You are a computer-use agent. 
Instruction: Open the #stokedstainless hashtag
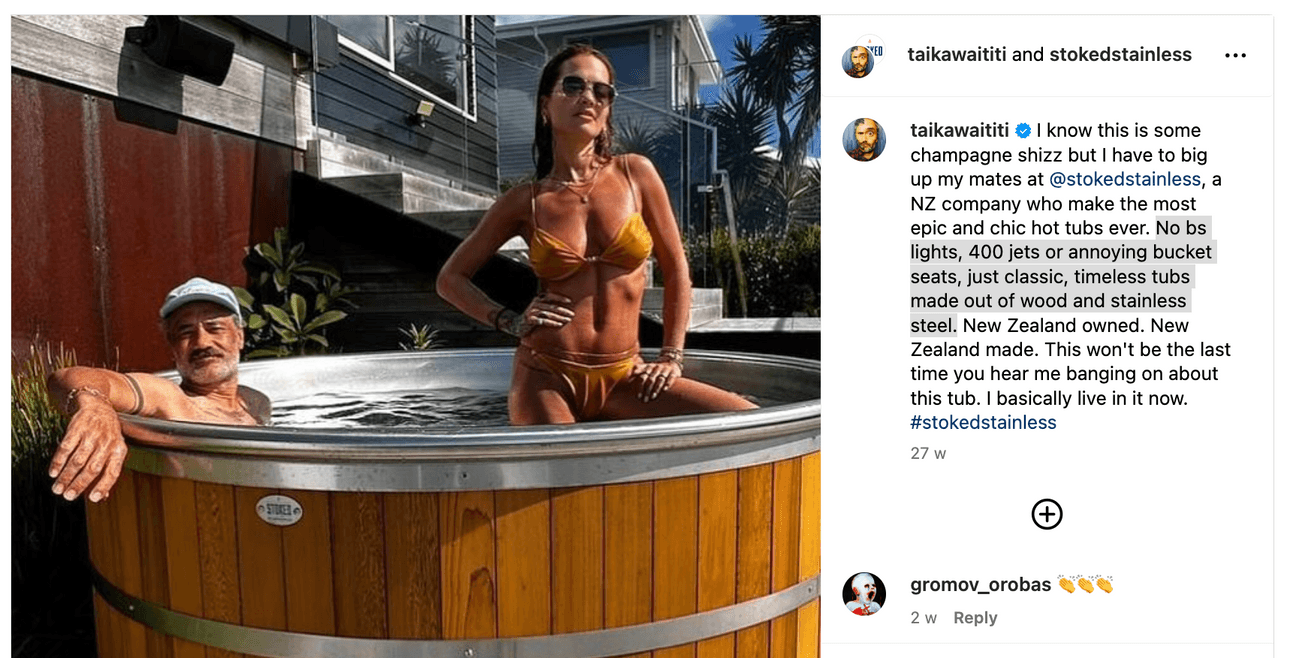coord(983,423)
